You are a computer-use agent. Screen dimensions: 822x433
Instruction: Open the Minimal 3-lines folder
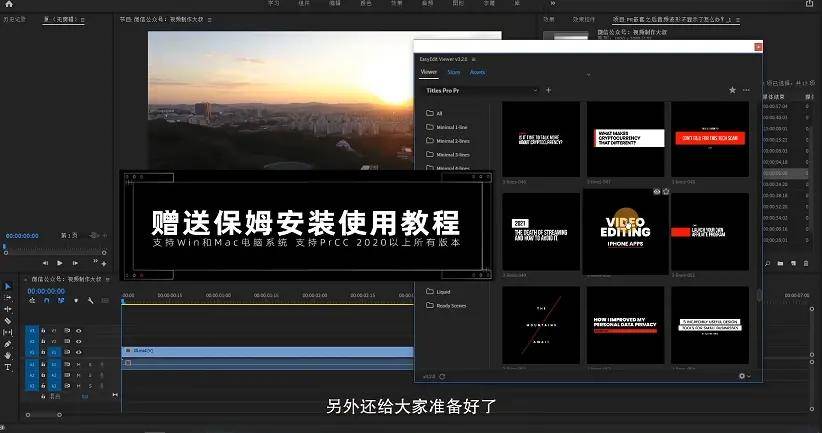(448, 155)
